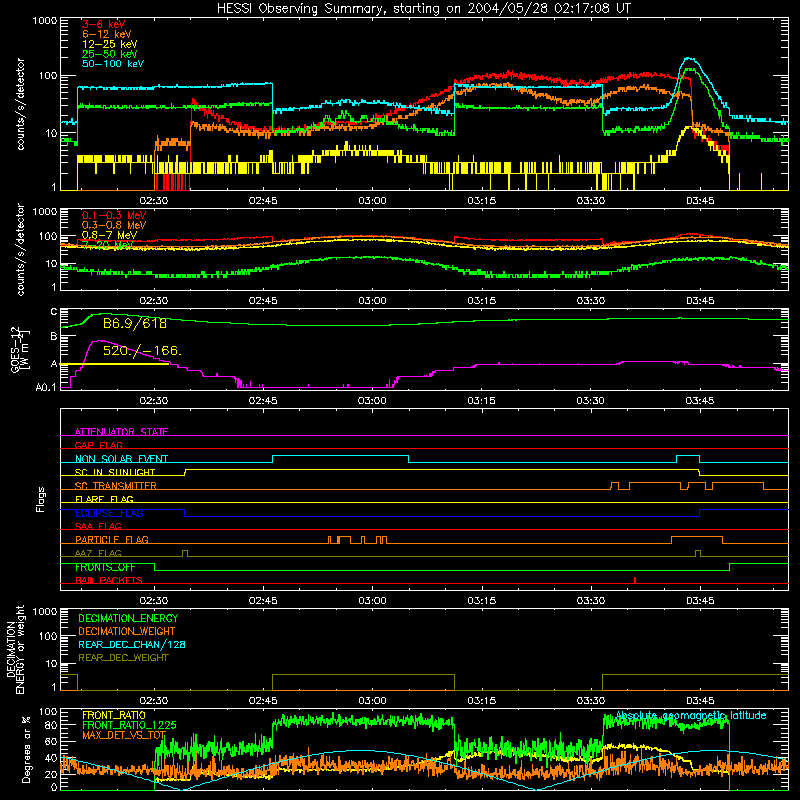Click 'Absolute geomagnetic latitude' label
Viewport: 800px width, 800px height.
click(691, 715)
